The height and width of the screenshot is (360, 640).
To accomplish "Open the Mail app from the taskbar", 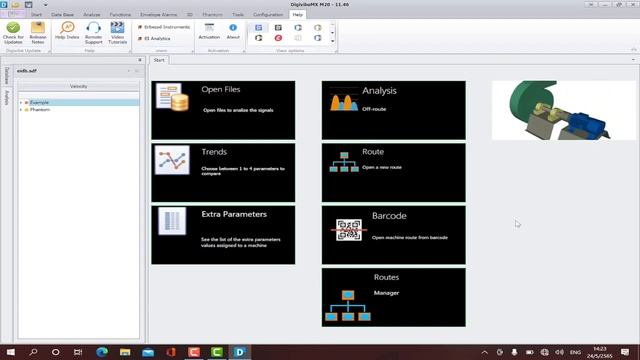I will [x=148, y=352].
